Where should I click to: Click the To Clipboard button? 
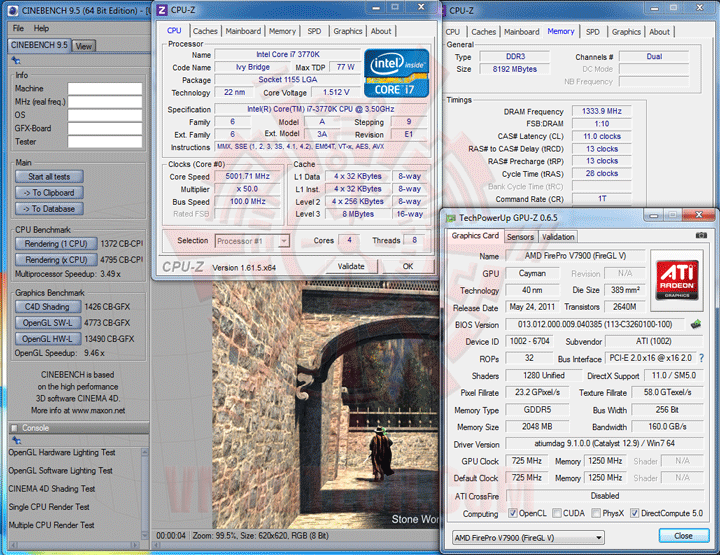tap(49, 193)
